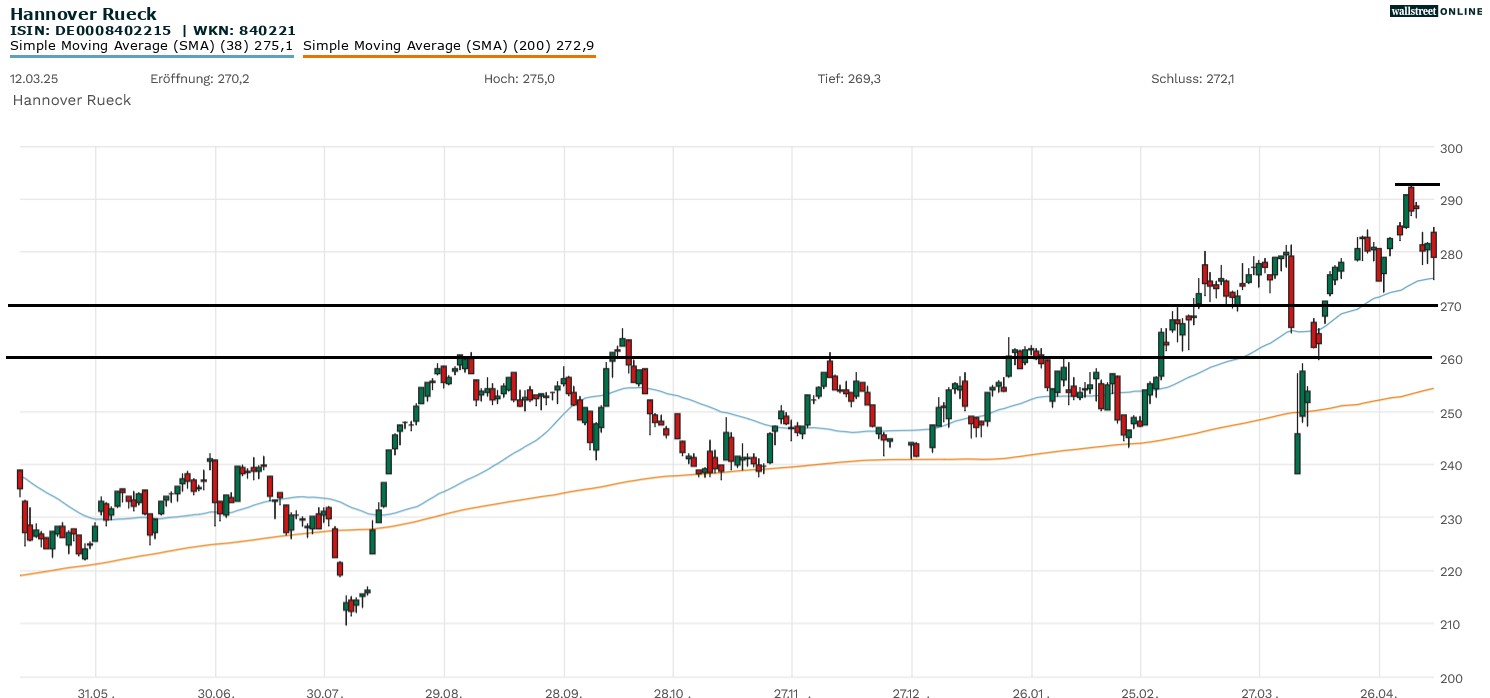Click the blue SMA 38 legend line
This screenshot has width=1490, height=698.
pos(151,56)
